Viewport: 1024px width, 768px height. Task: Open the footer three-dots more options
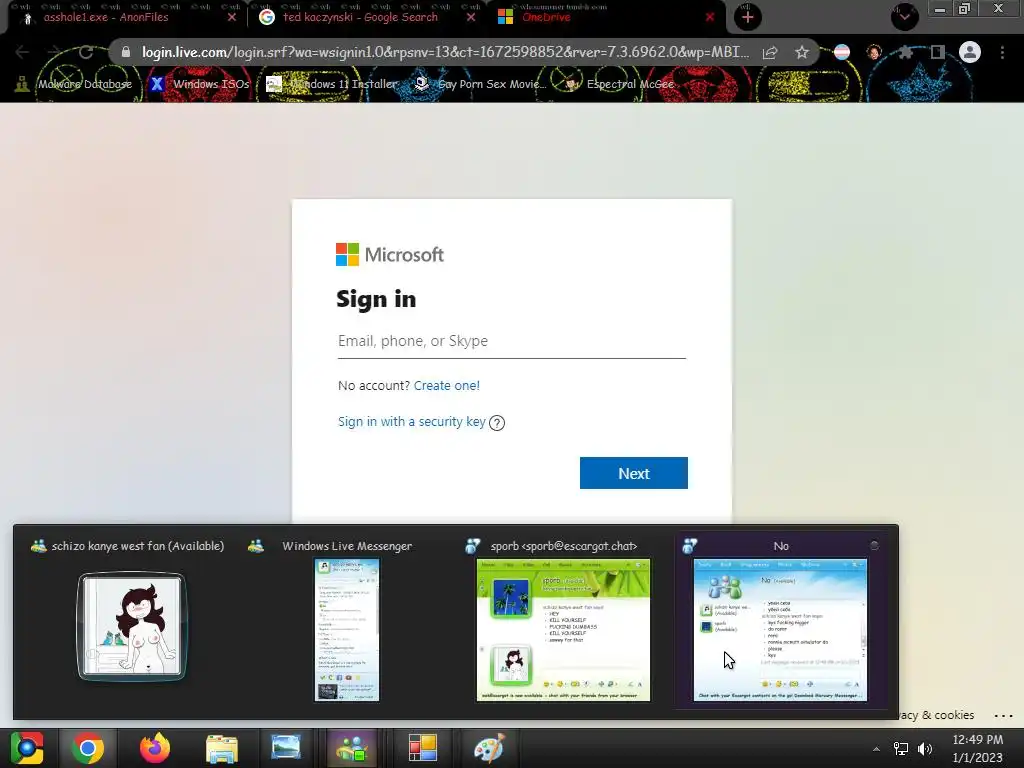1003,716
